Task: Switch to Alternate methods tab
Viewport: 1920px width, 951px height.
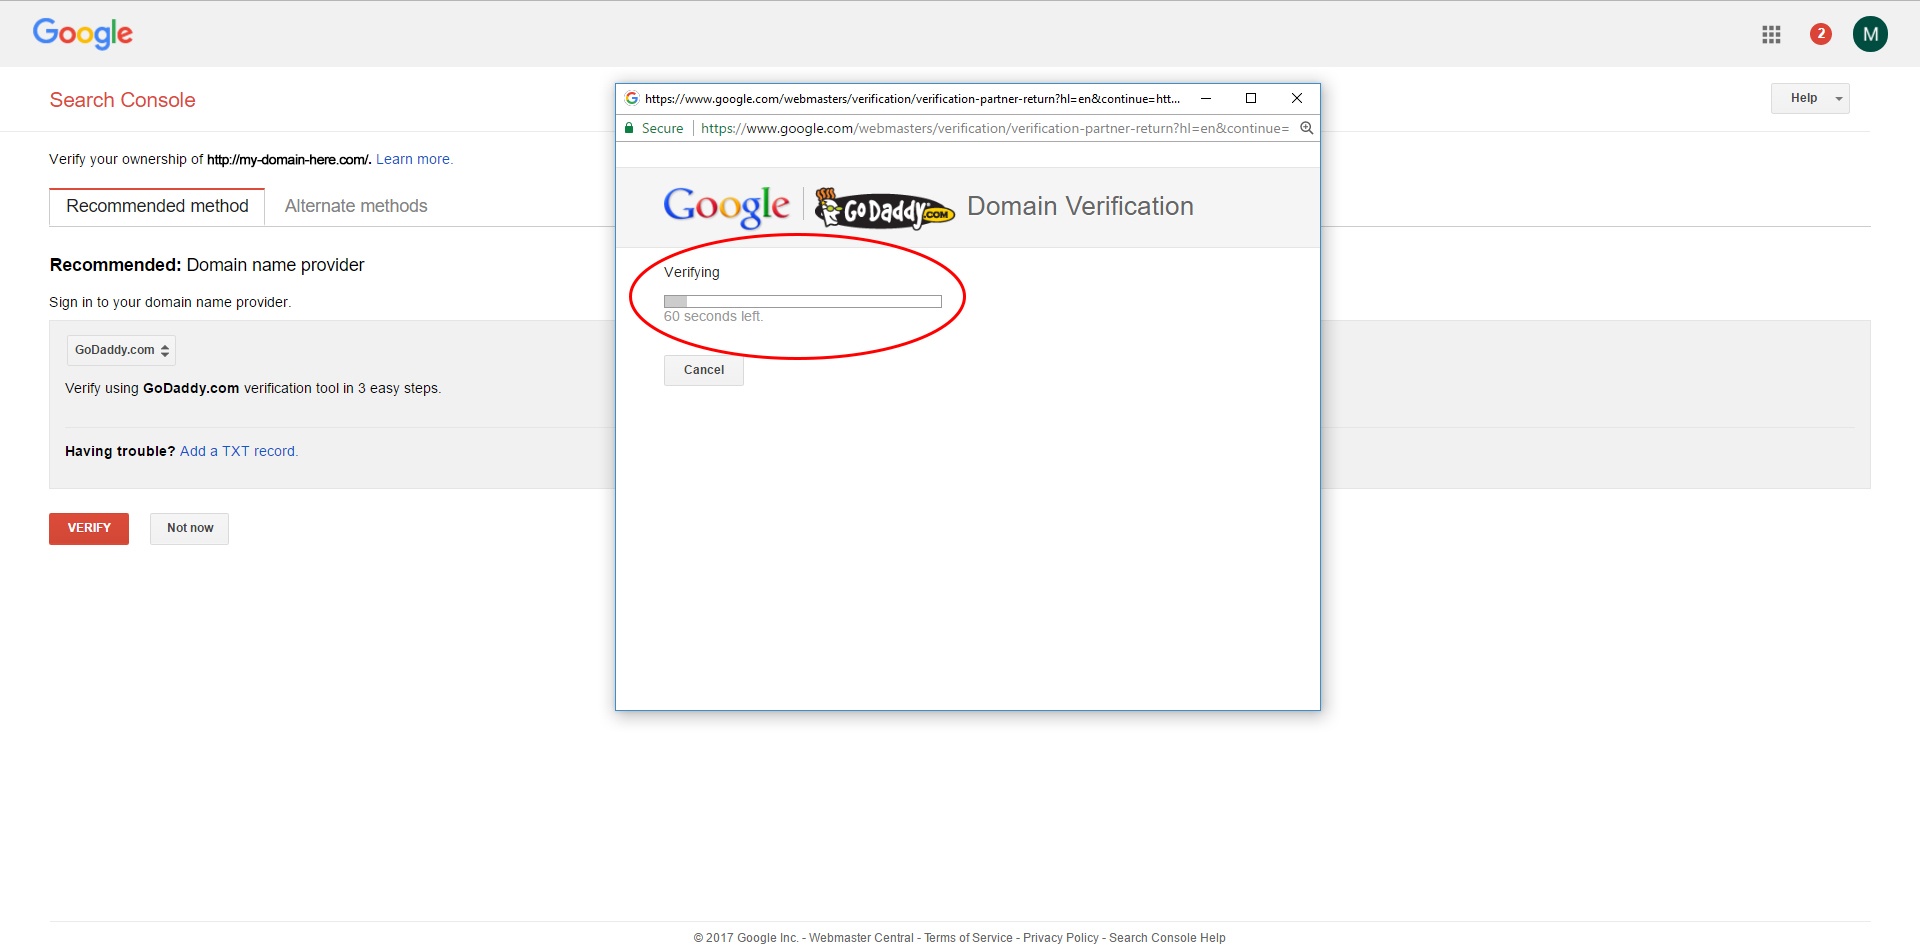Action: [356, 206]
